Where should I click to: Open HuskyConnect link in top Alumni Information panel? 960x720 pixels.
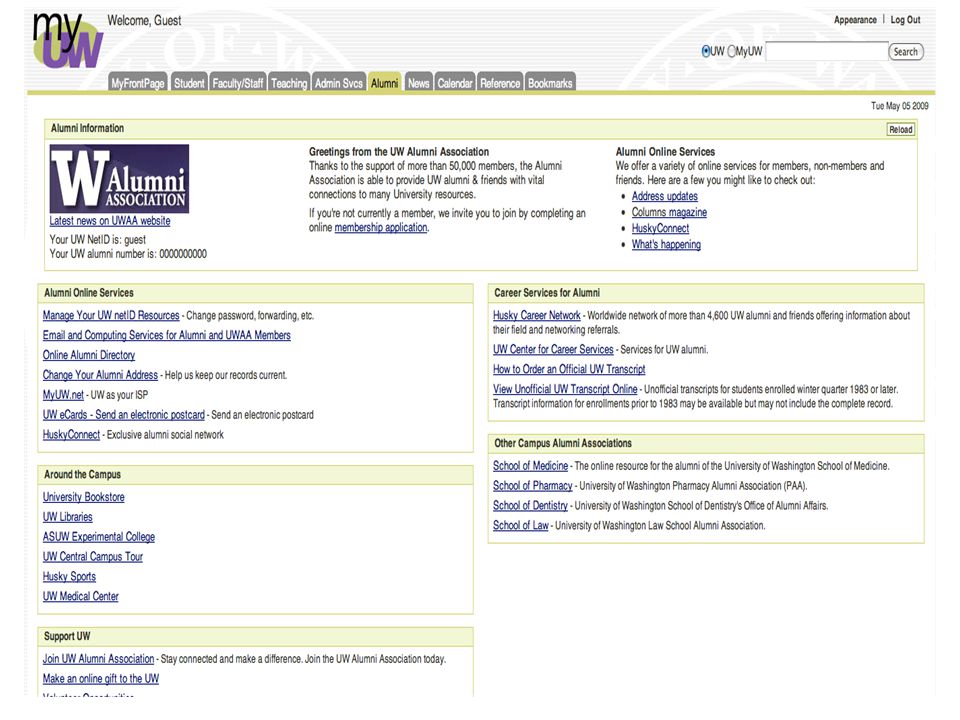[x=660, y=228]
